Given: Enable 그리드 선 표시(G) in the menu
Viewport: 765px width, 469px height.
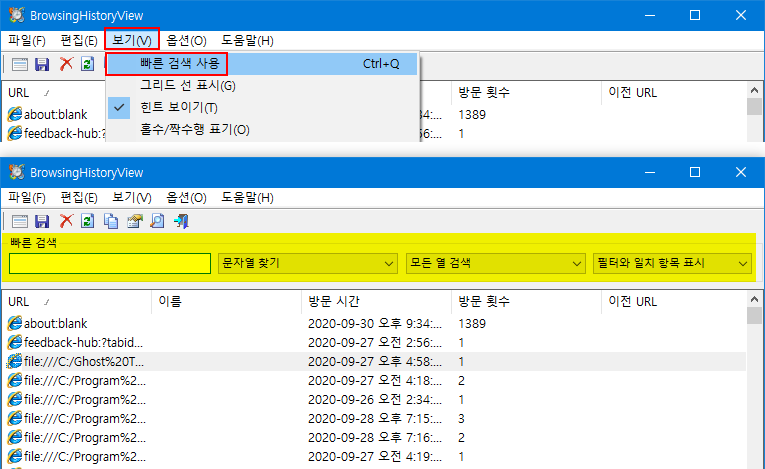Looking at the screenshot, I should [262, 85].
